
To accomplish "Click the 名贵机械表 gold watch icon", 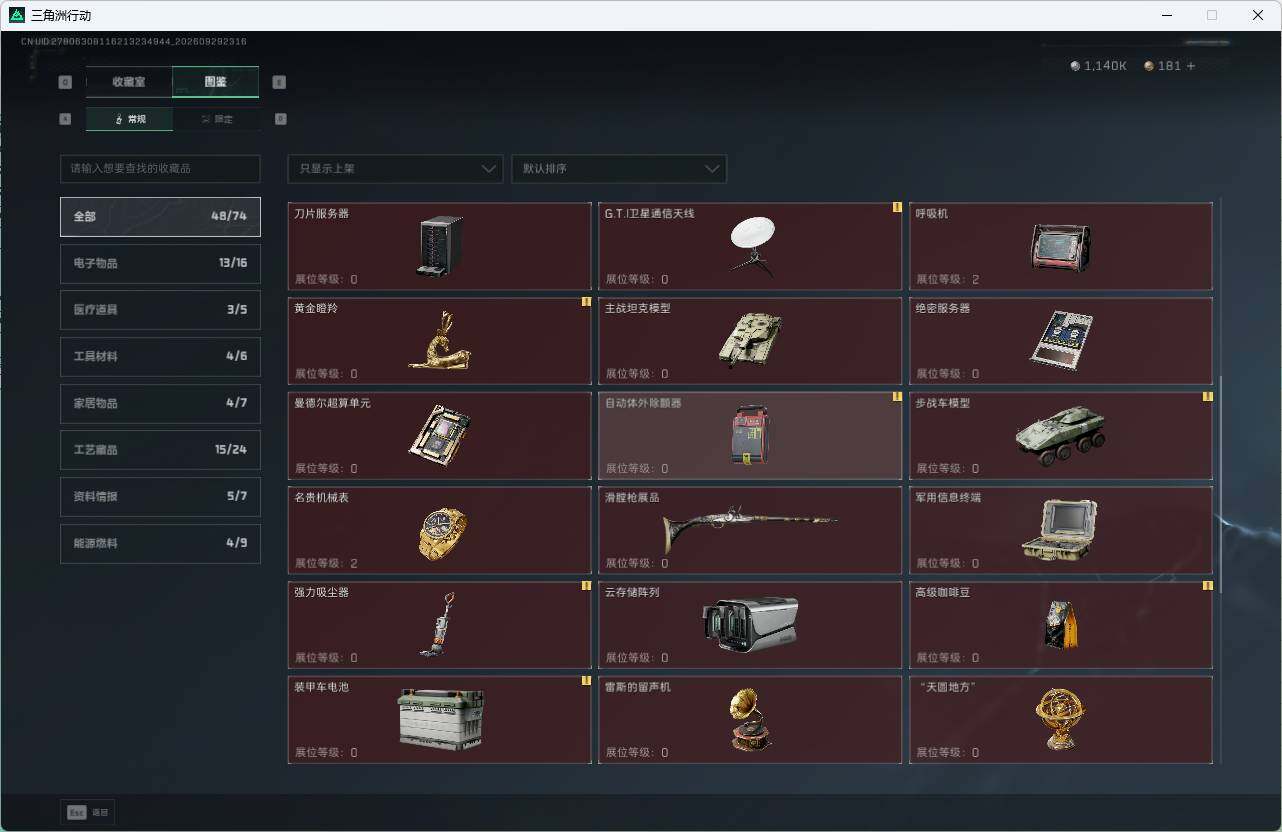I will (442, 534).
